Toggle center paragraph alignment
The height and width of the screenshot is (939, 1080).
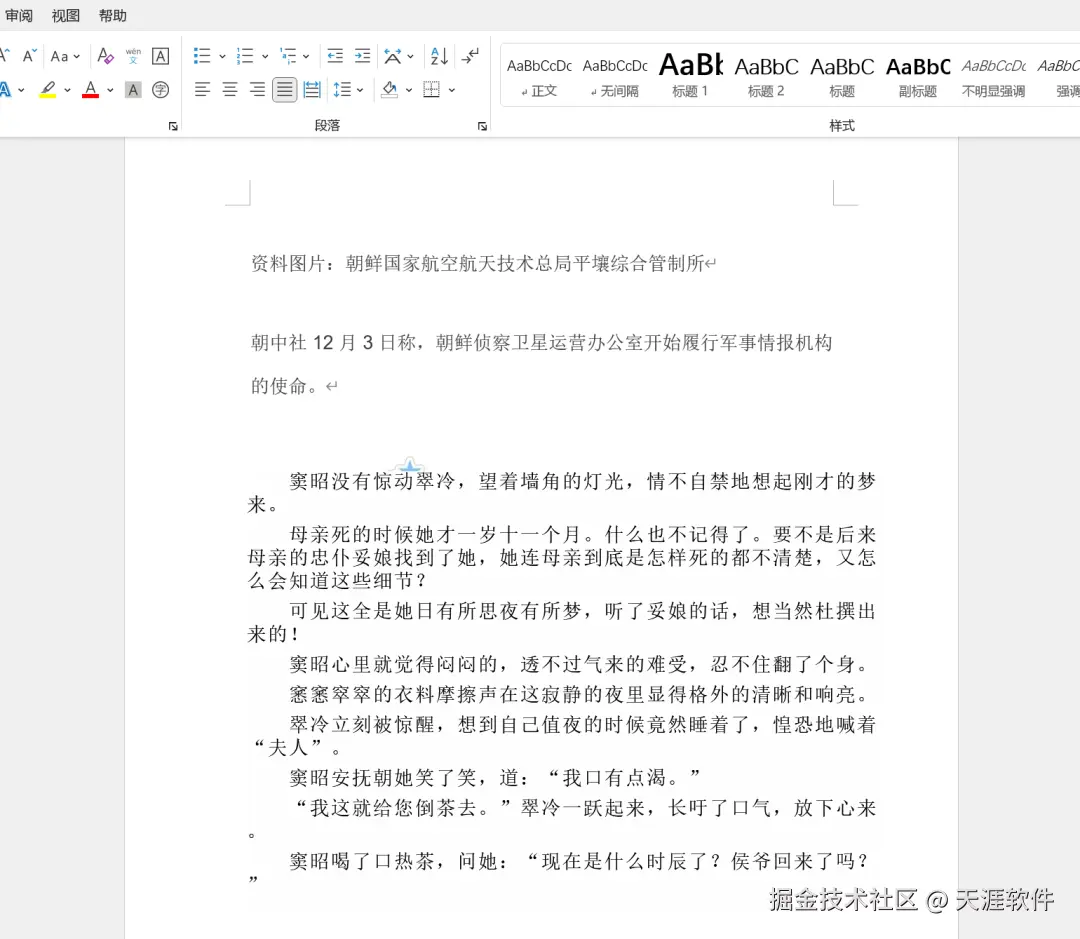(229, 90)
